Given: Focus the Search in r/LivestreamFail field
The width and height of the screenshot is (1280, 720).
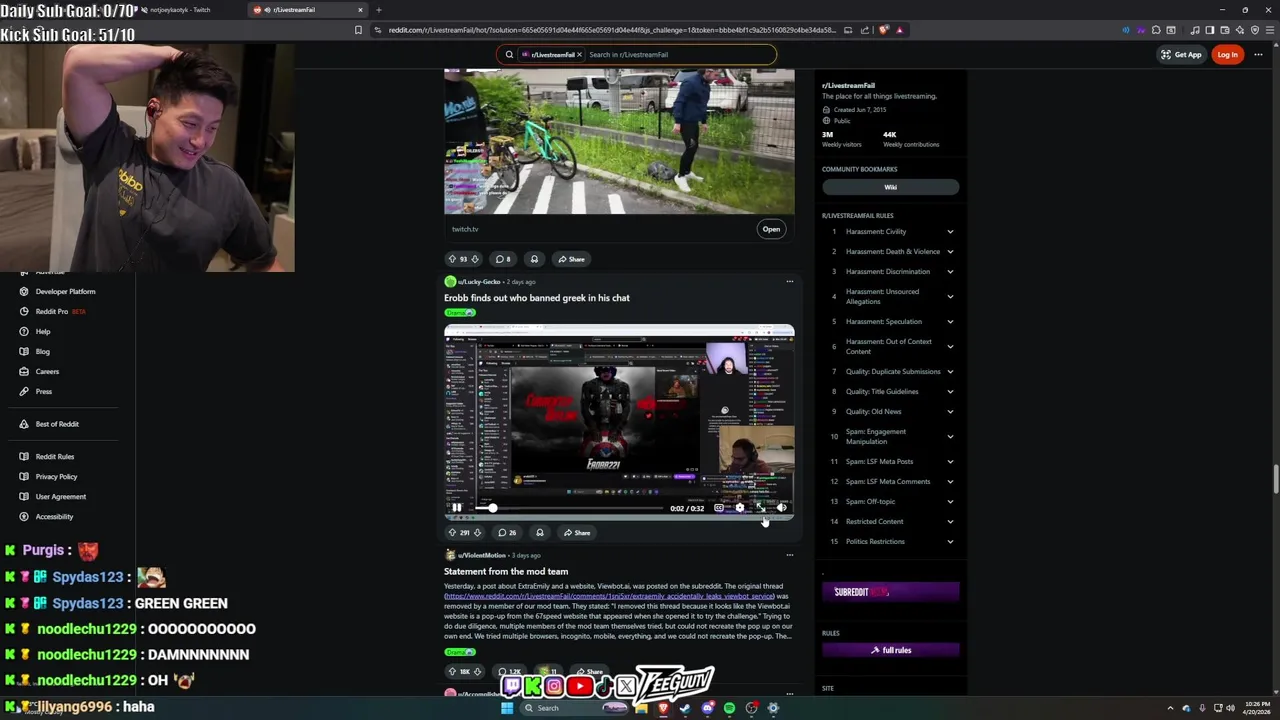Looking at the screenshot, I should (x=678, y=55).
